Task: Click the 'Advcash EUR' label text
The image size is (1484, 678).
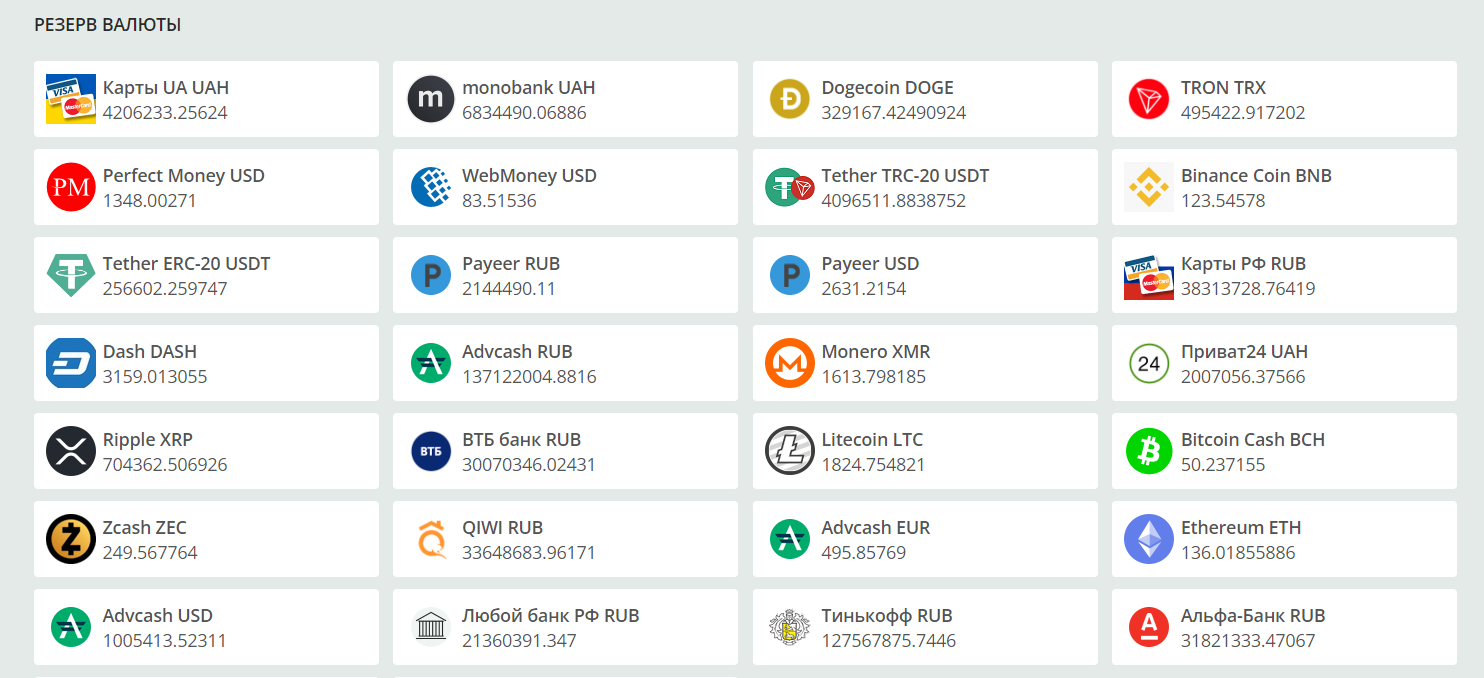Action: [x=876, y=527]
